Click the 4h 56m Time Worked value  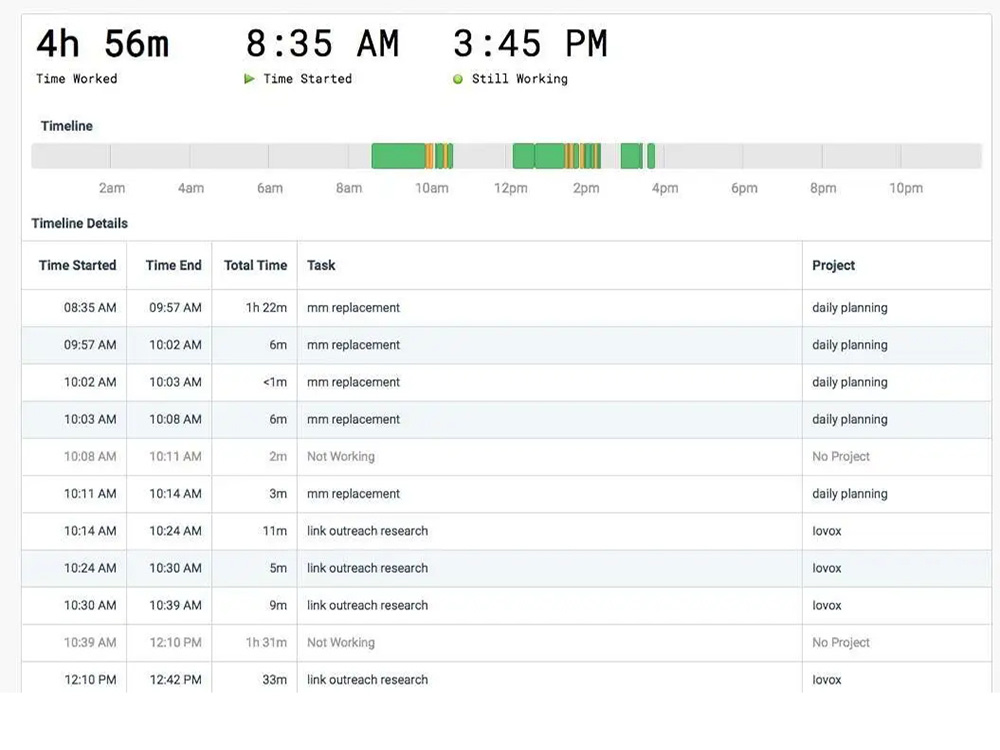(x=103, y=44)
